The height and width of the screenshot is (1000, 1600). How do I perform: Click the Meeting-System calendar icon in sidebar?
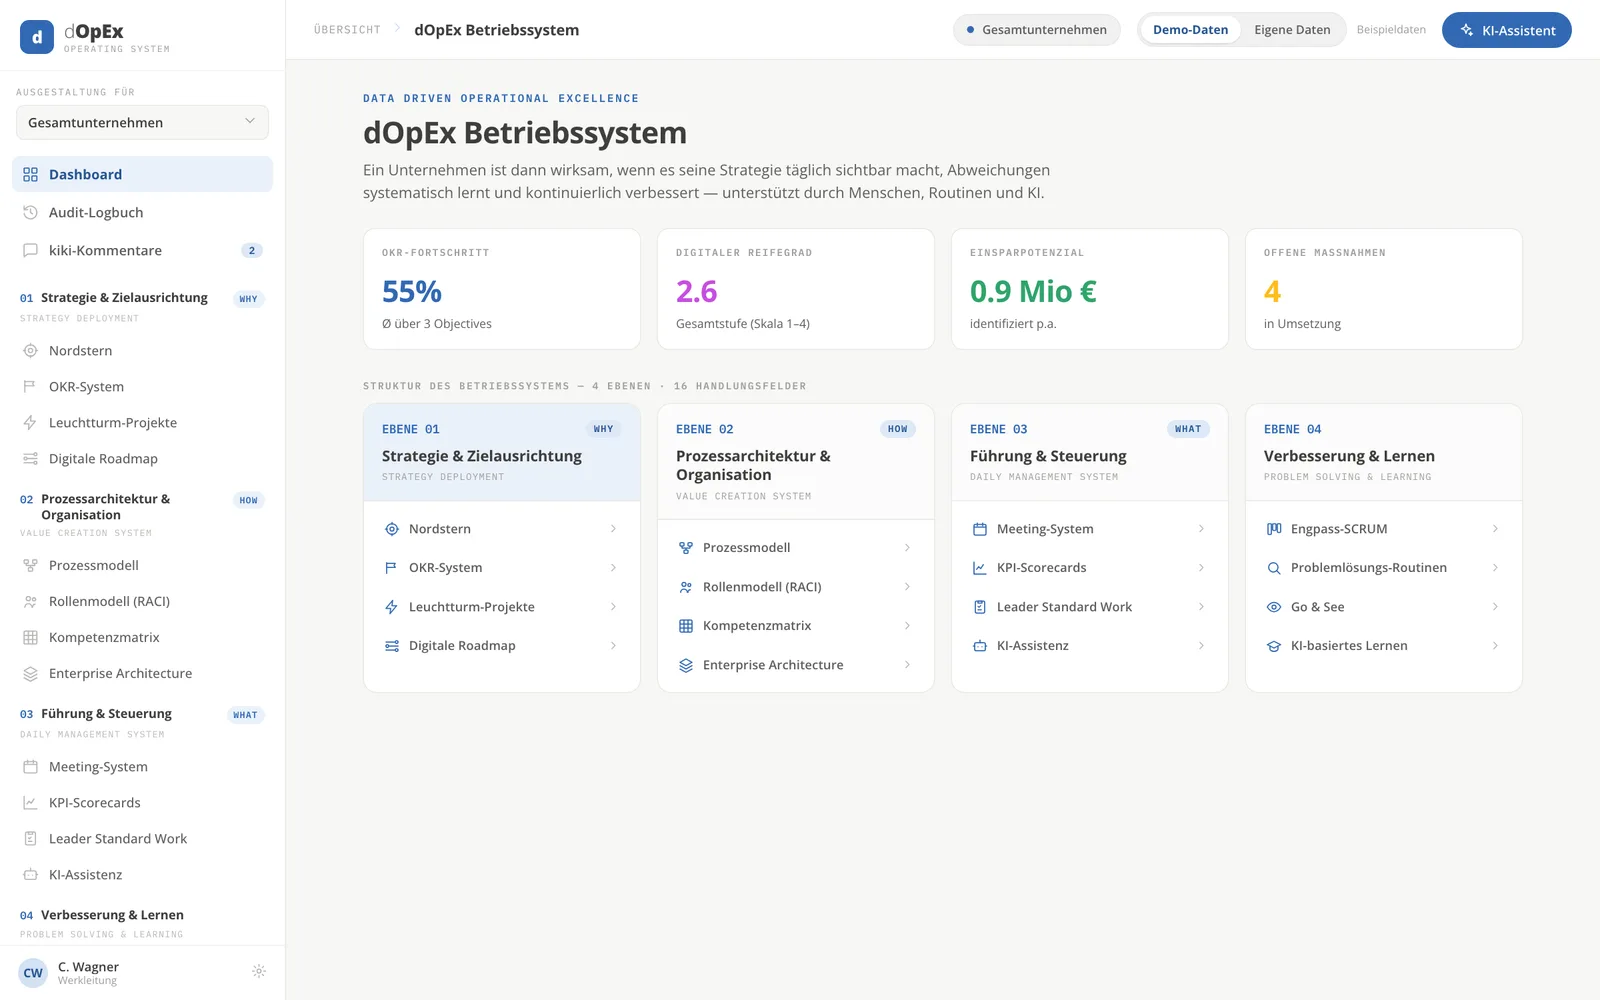point(30,767)
